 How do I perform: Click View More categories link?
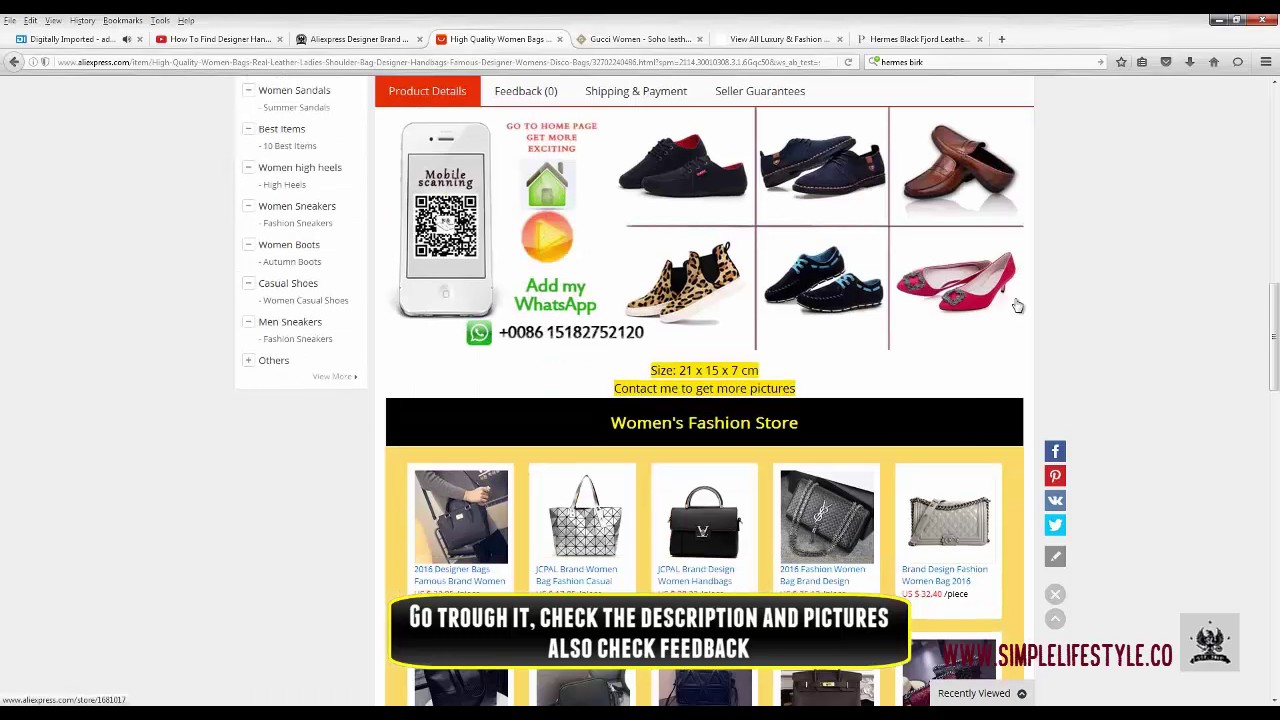tap(334, 377)
